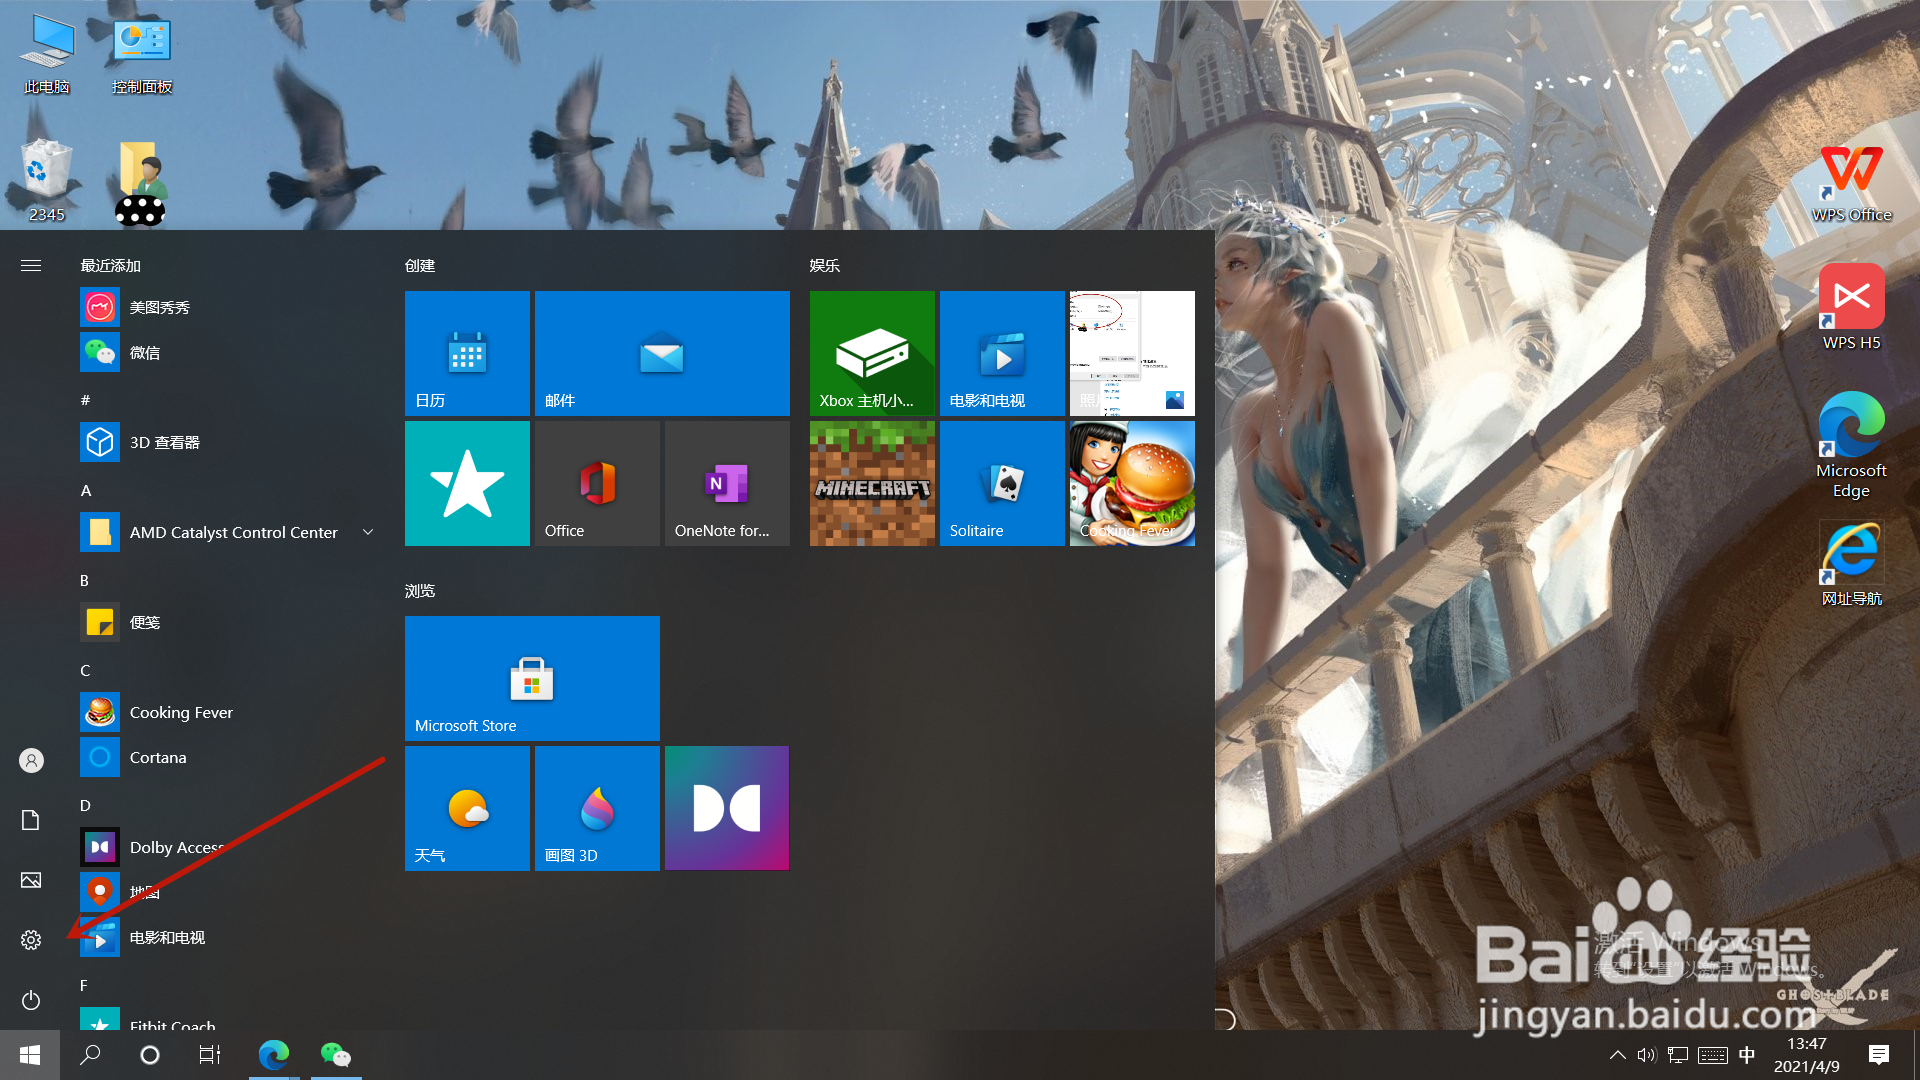The height and width of the screenshot is (1080, 1920).
Task: Select 控制面板 desktop icon
Action: (x=142, y=55)
